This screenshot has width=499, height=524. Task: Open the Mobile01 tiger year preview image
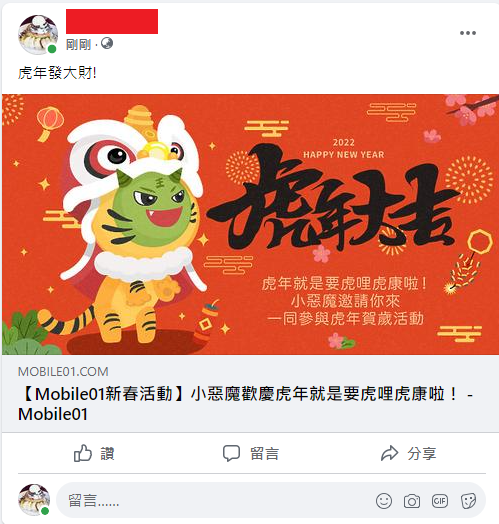click(x=250, y=224)
